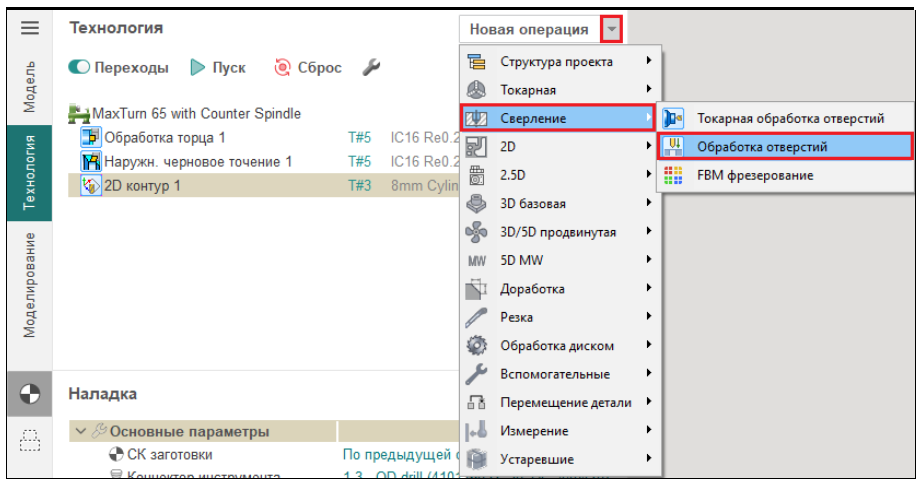This screenshot has width=921, height=482.
Task: Select the Обработка торца 1 operation icon
Action: point(90,137)
